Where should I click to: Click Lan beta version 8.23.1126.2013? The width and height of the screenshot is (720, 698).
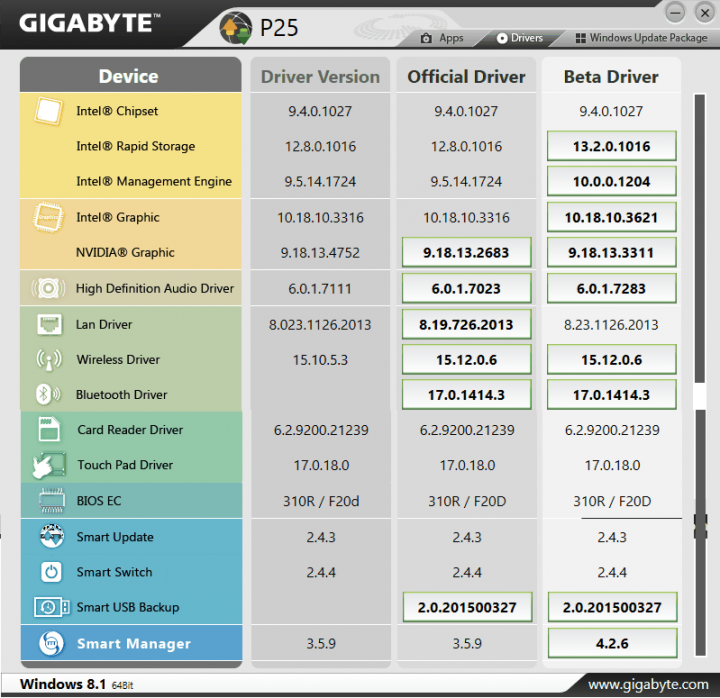point(611,325)
